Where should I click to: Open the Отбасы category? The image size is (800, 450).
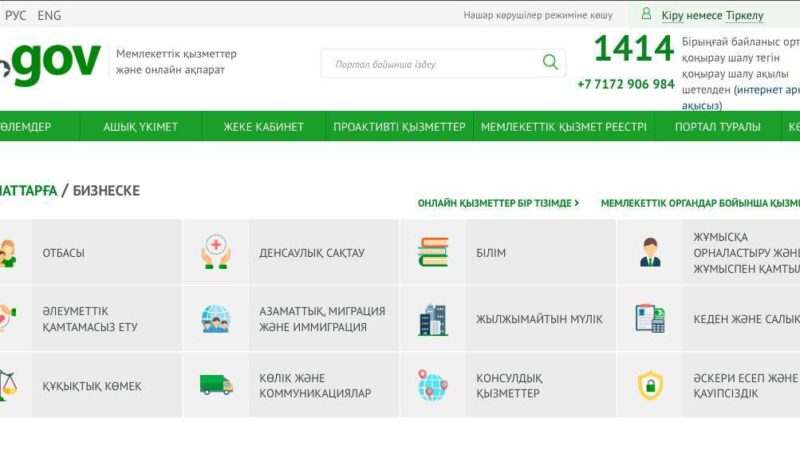click(x=91, y=252)
